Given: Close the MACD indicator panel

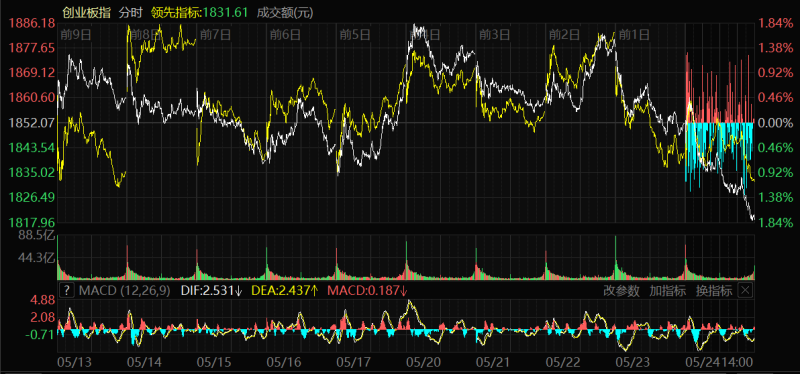Looking at the screenshot, I should point(745,291).
